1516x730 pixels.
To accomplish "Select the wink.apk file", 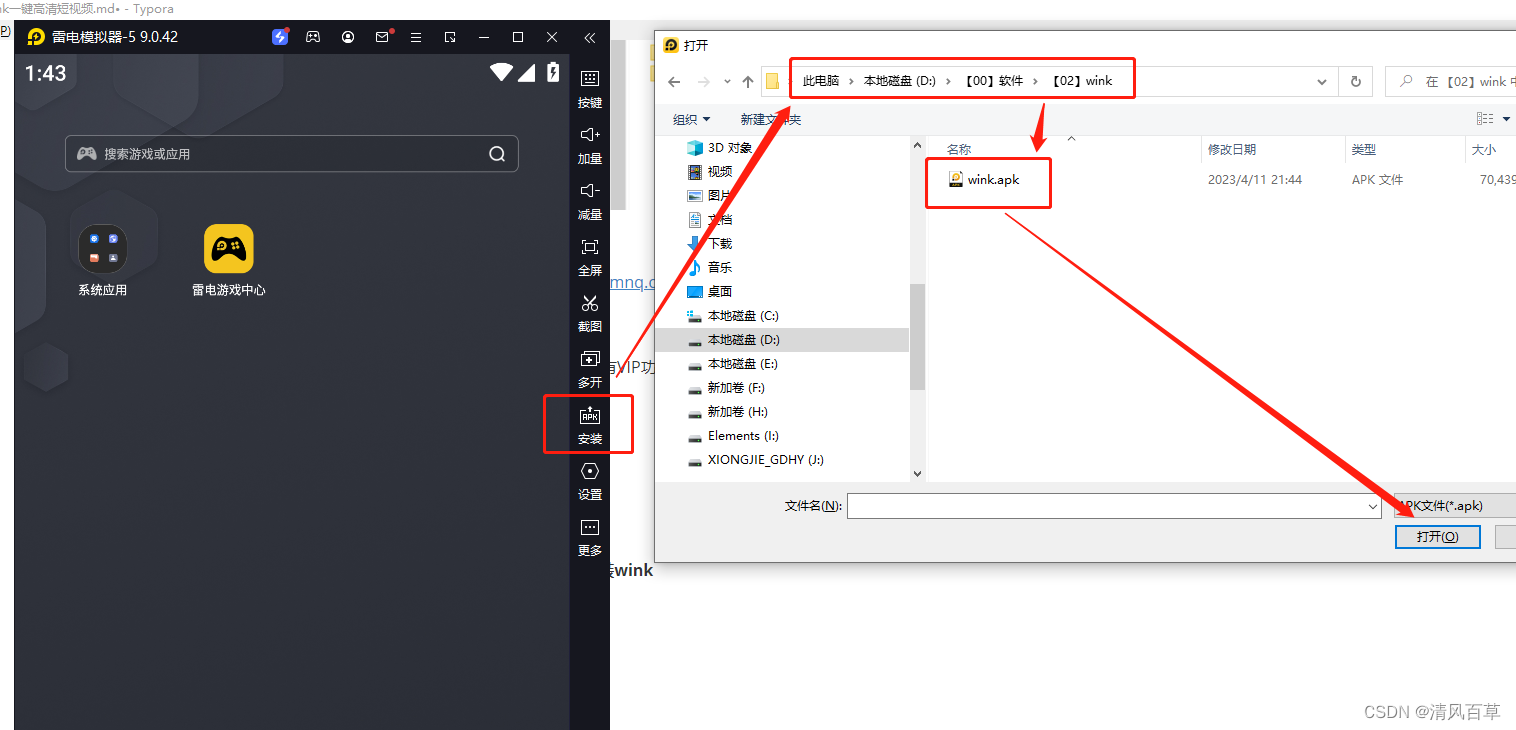I will point(984,179).
